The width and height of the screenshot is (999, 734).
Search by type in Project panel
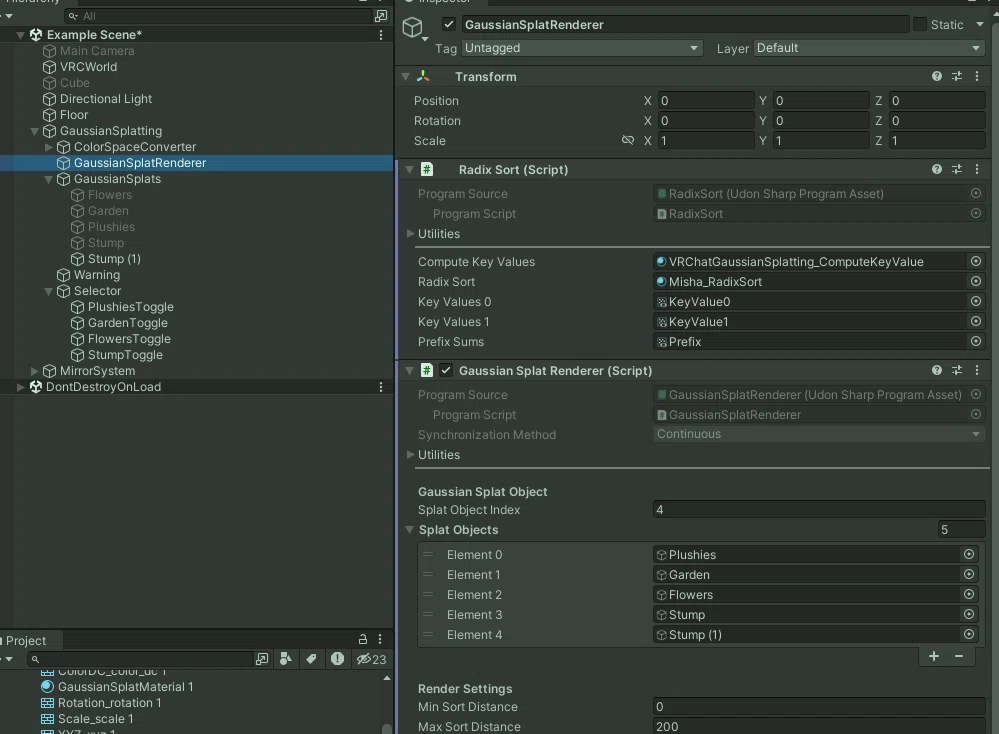pyautogui.click(x=285, y=659)
